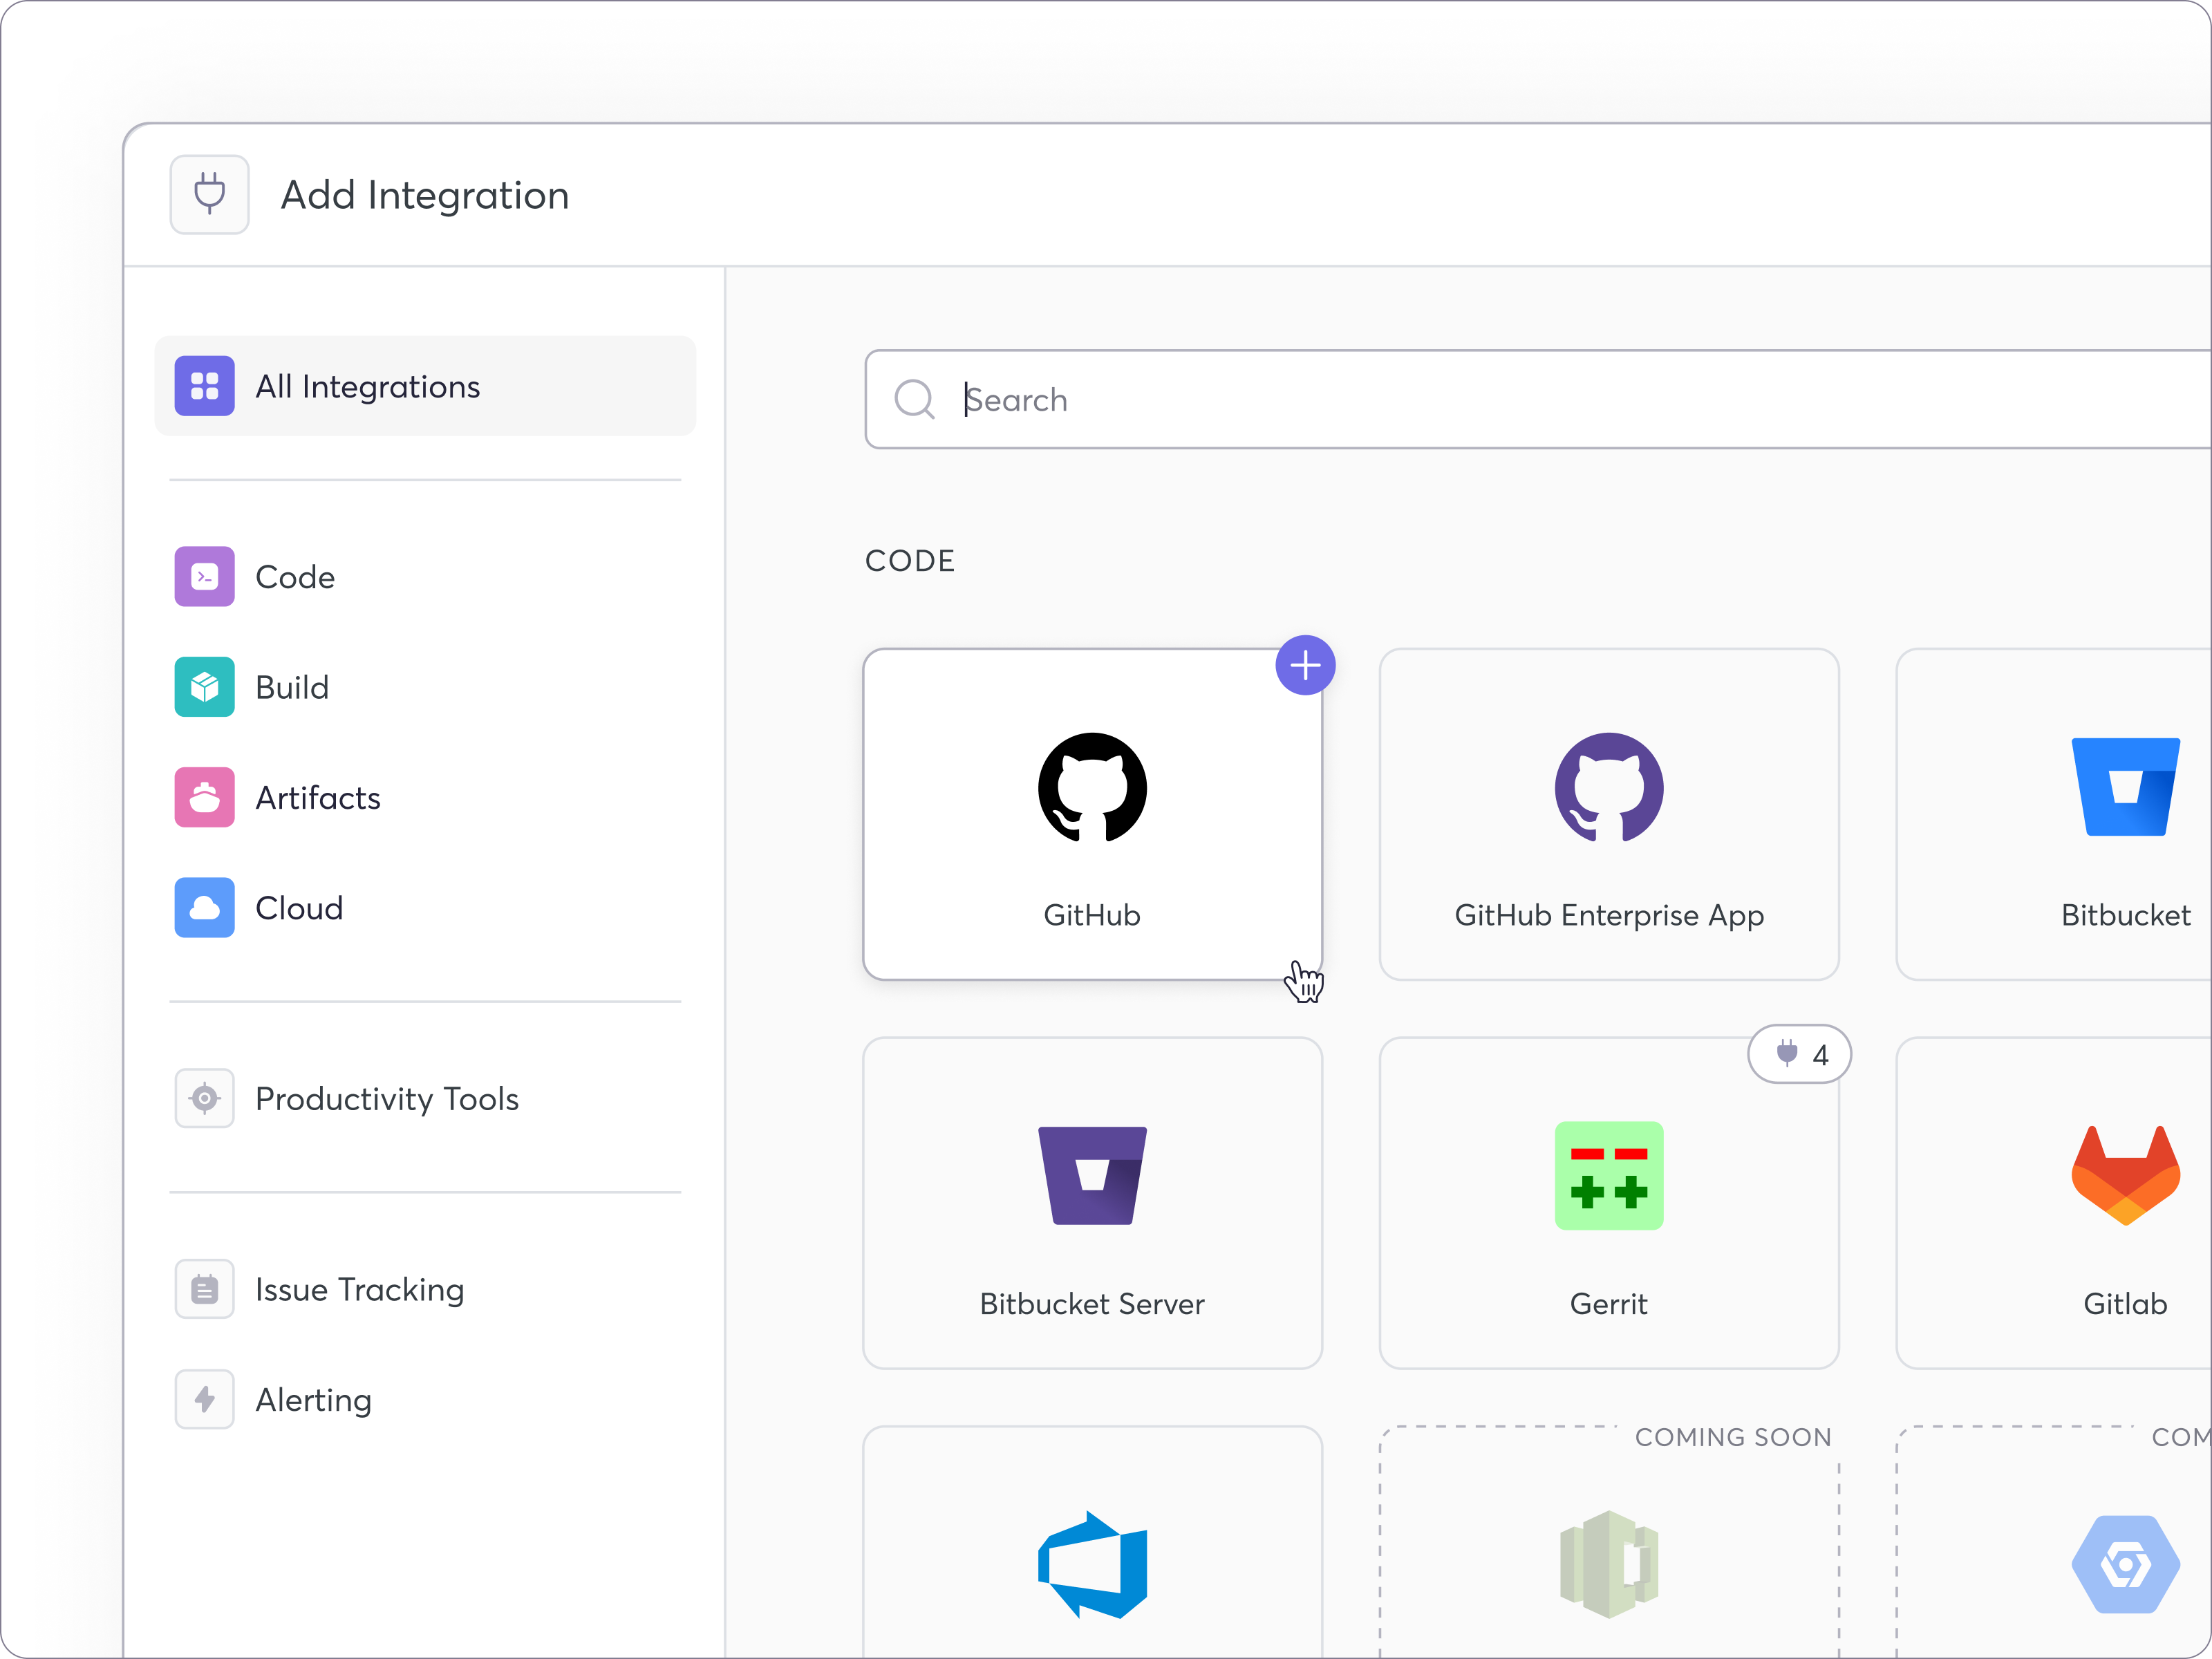Click the Azure DevOps logo card
The height and width of the screenshot is (1659, 2212).
(x=1092, y=1564)
